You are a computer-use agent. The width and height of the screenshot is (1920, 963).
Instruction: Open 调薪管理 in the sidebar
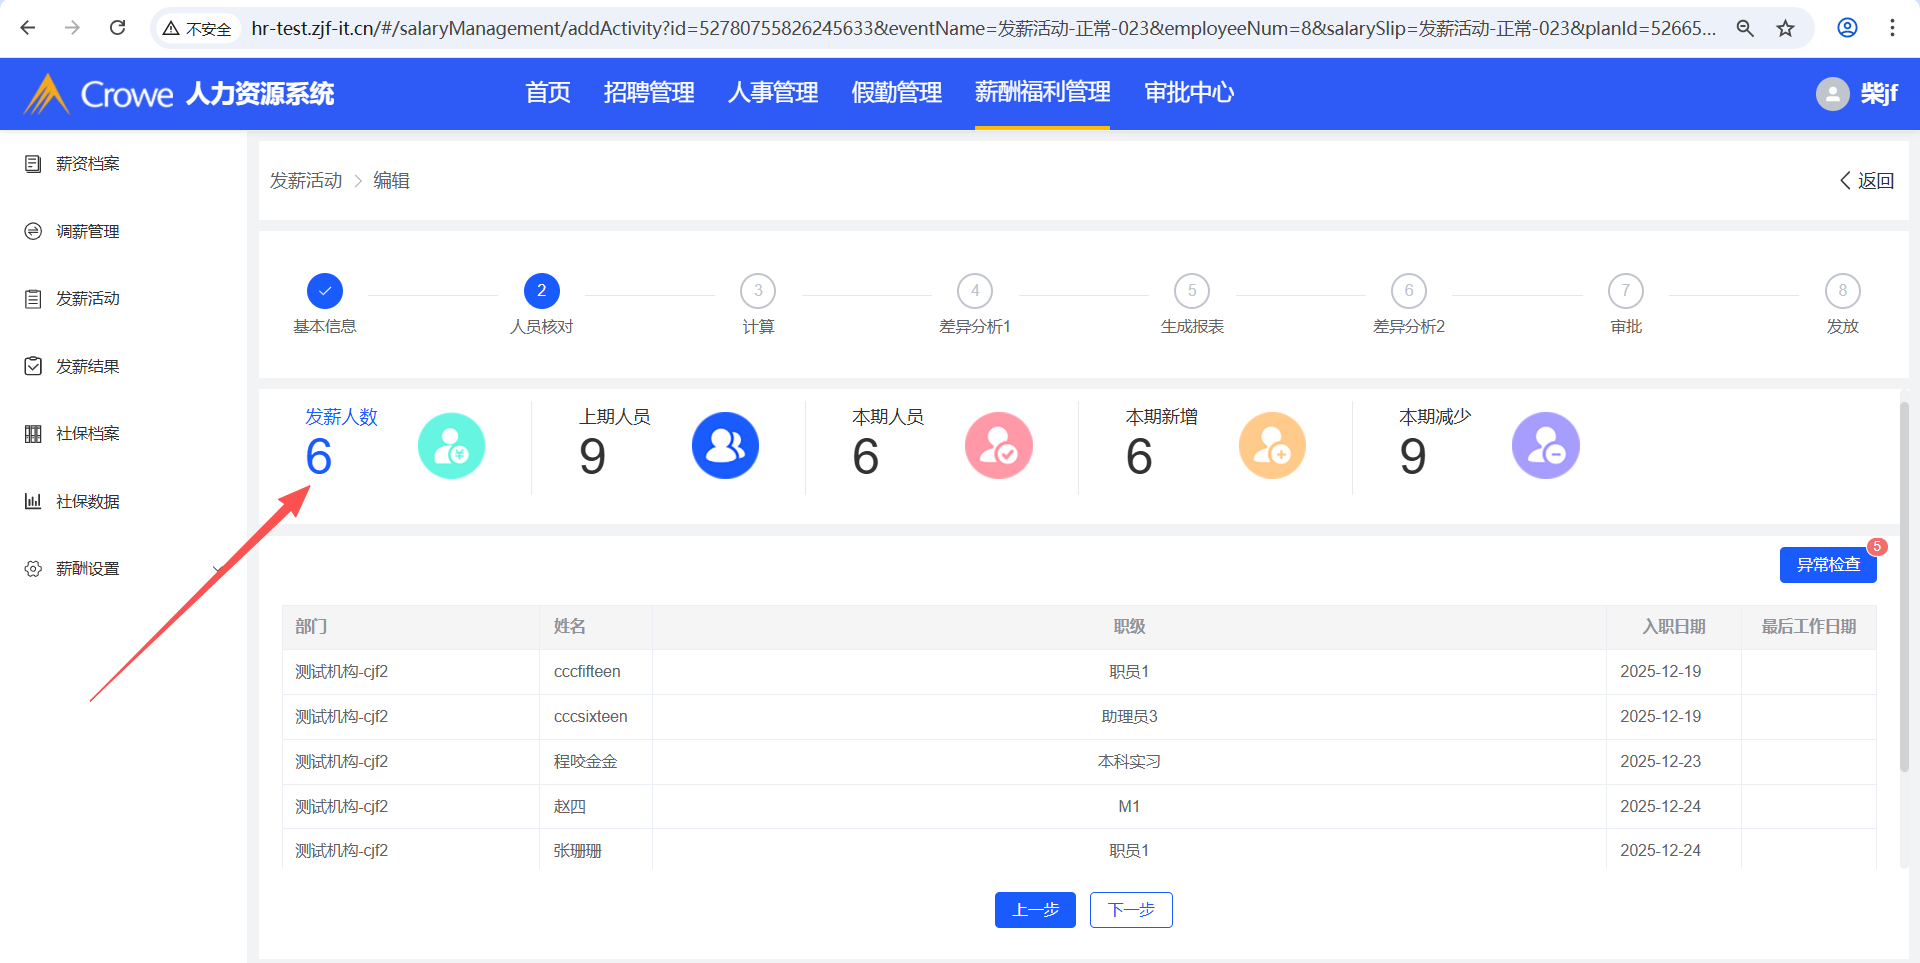tap(87, 232)
